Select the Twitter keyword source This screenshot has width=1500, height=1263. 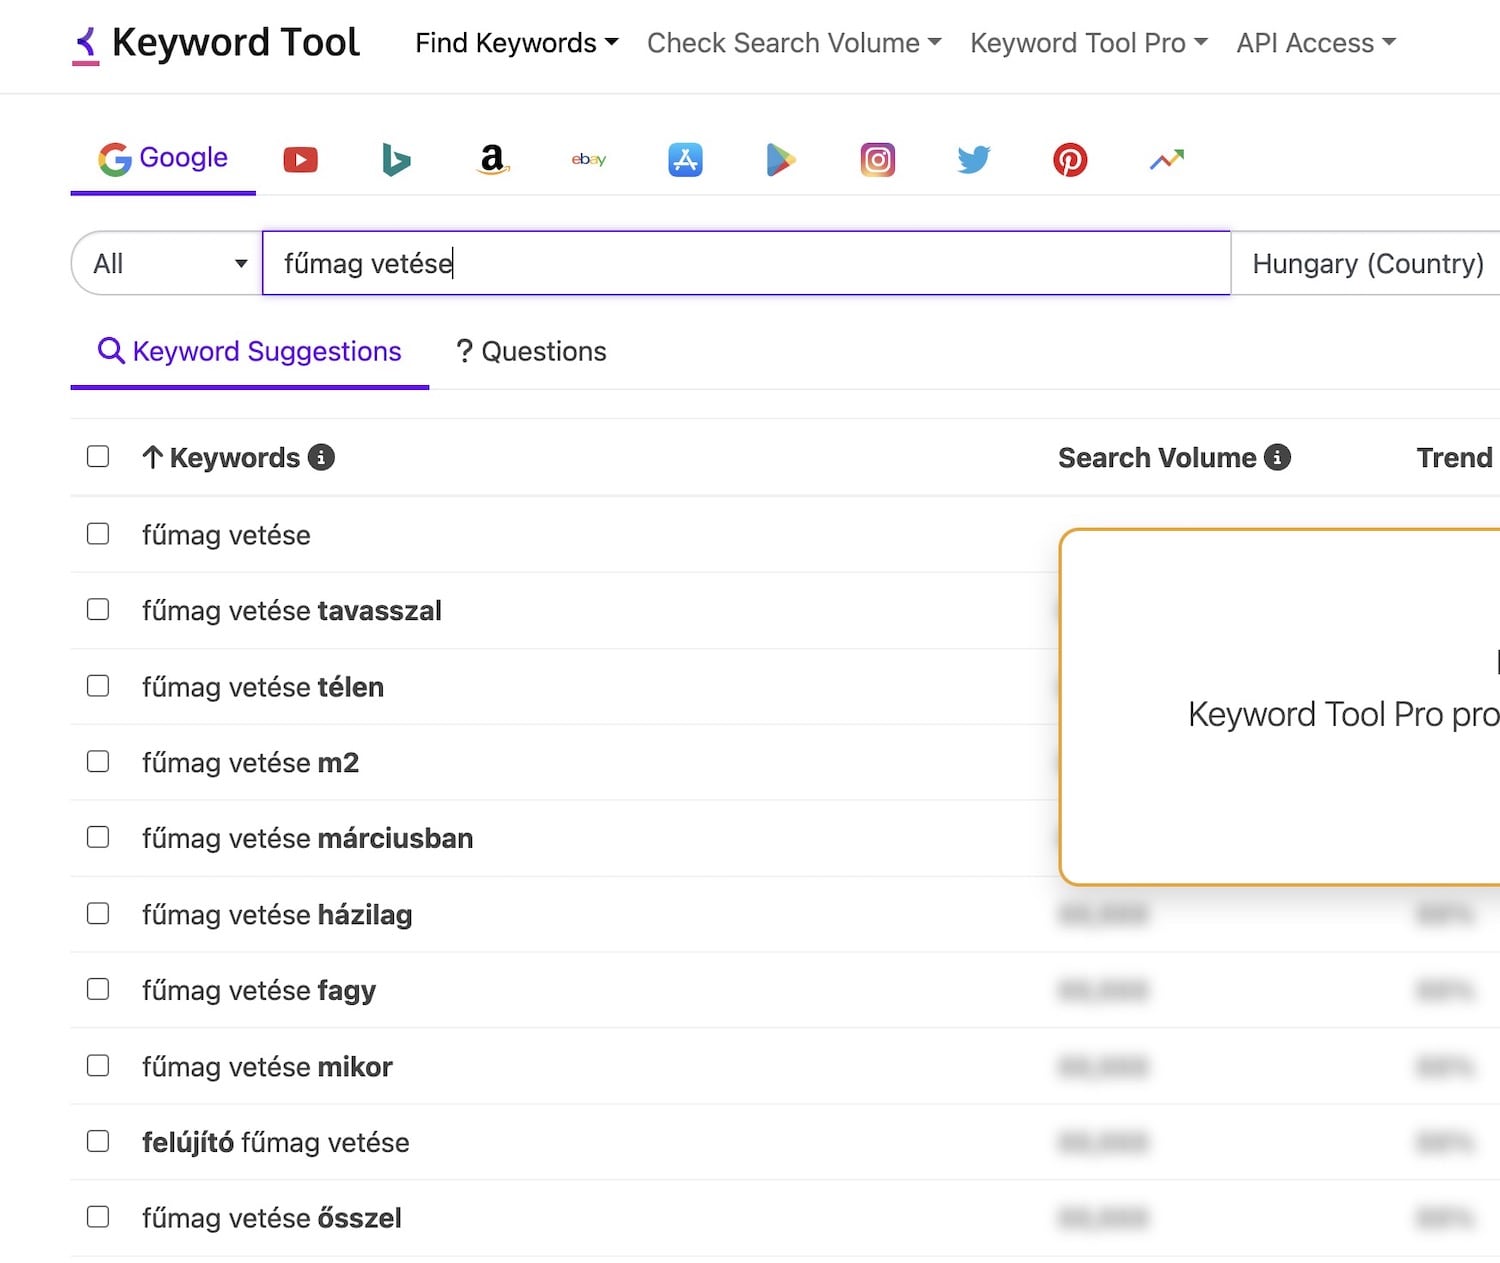pos(973,160)
